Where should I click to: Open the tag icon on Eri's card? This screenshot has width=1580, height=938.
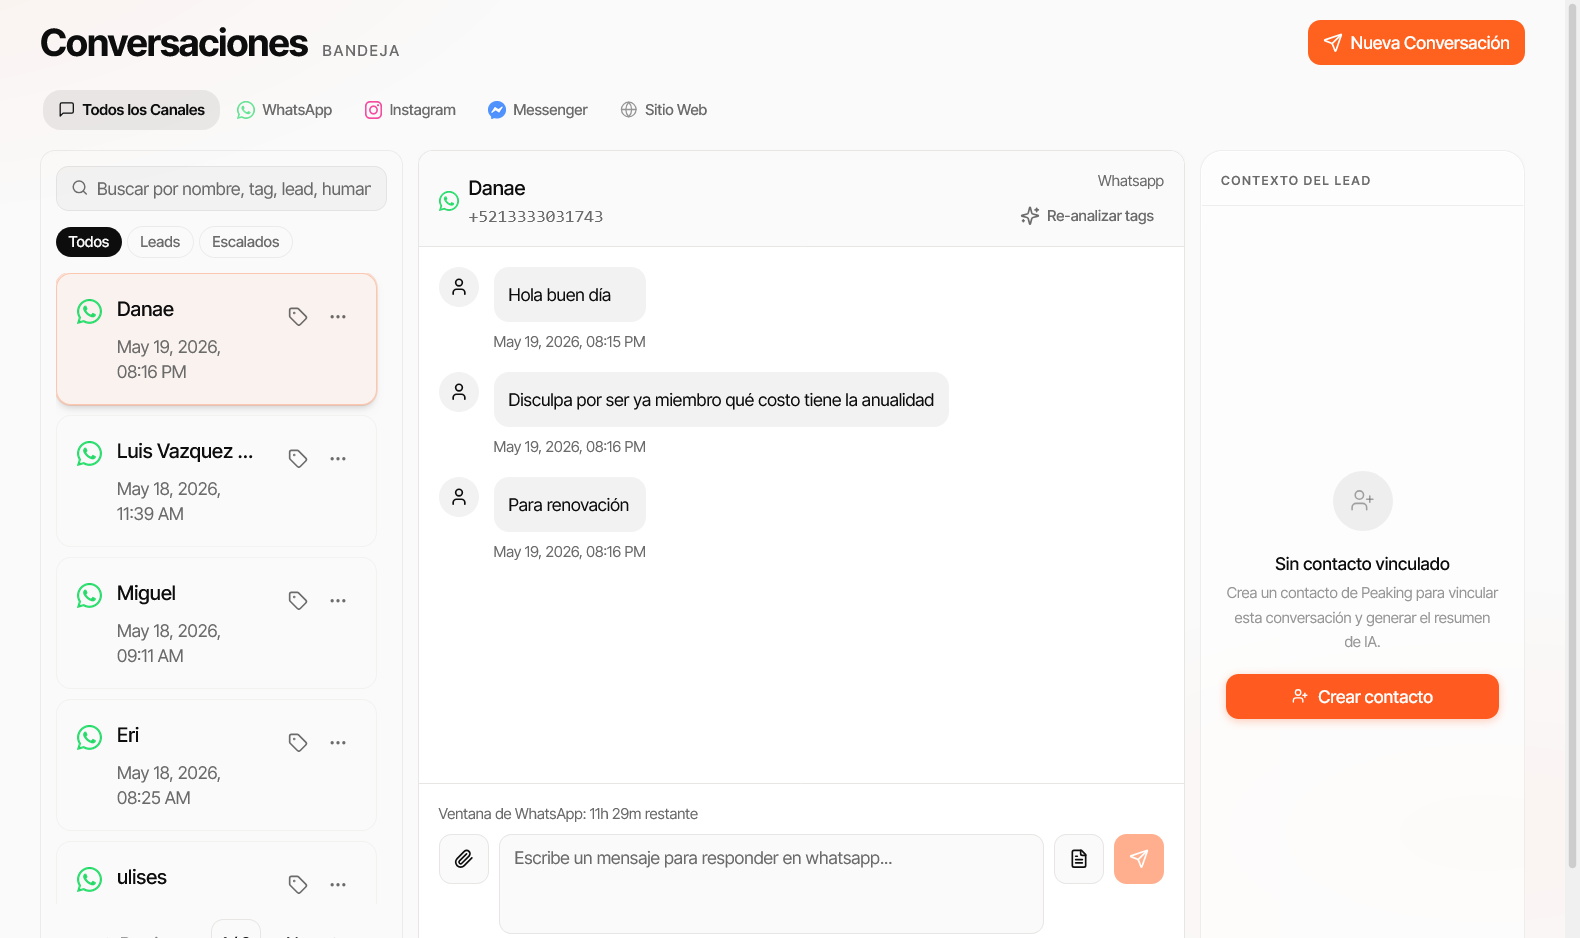pyautogui.click(x=298, y=742)
